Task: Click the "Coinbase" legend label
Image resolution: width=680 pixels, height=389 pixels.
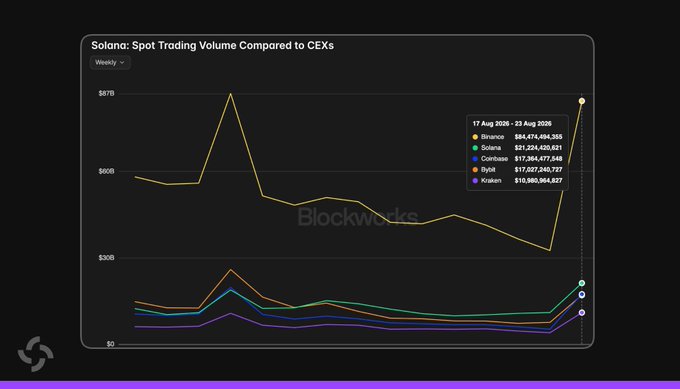Action: pos(494,159)
